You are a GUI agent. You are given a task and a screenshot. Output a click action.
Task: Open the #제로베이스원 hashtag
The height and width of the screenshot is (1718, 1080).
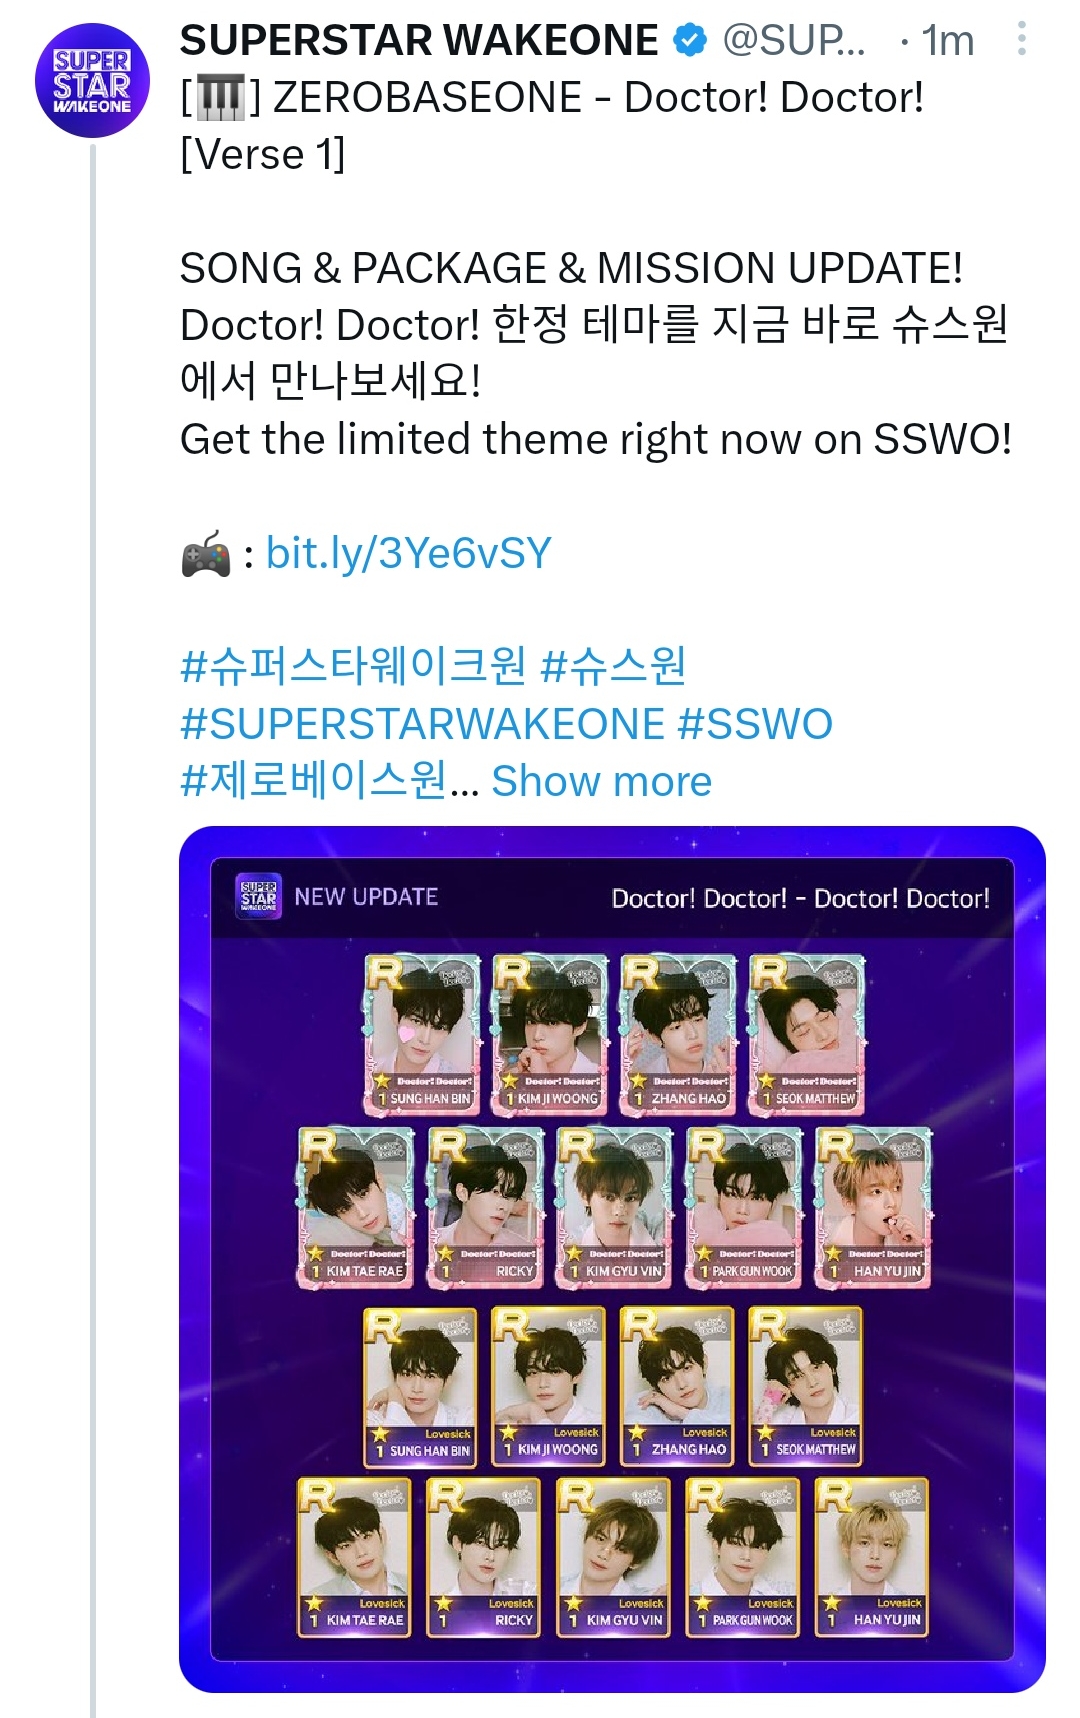click(313, 780)
